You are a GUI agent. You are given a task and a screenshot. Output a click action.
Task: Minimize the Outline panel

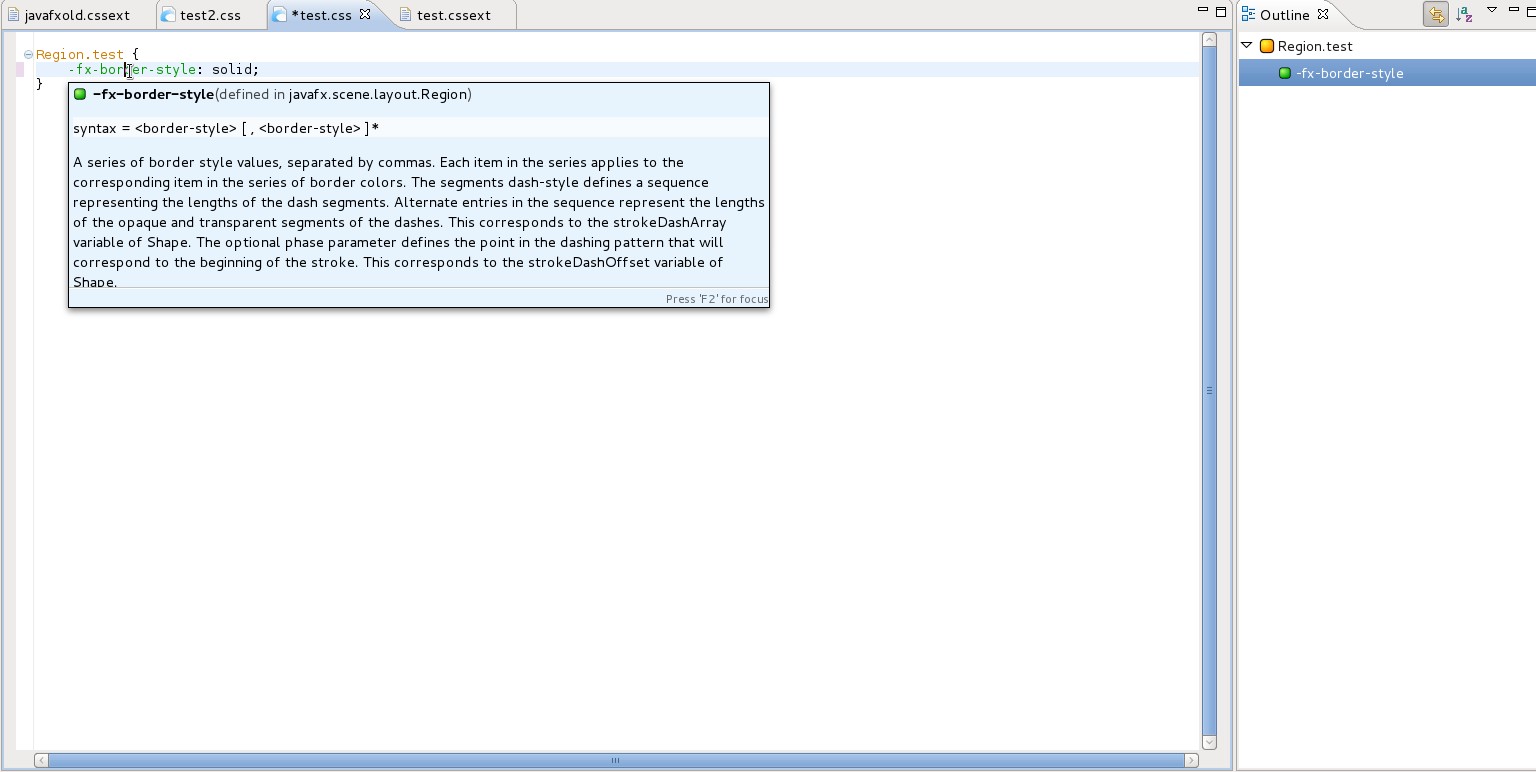coord(1515,10)
